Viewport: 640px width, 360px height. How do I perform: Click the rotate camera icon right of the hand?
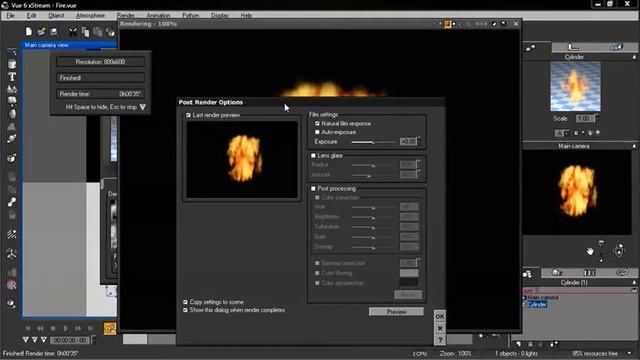(x=619, y=250)
